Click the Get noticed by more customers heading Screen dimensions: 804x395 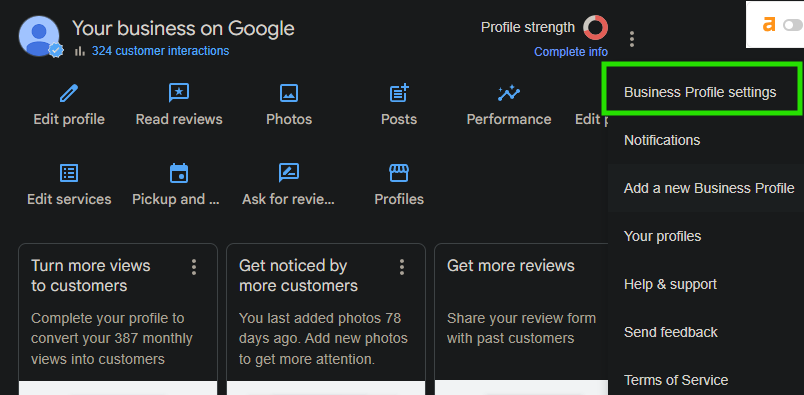298,275
